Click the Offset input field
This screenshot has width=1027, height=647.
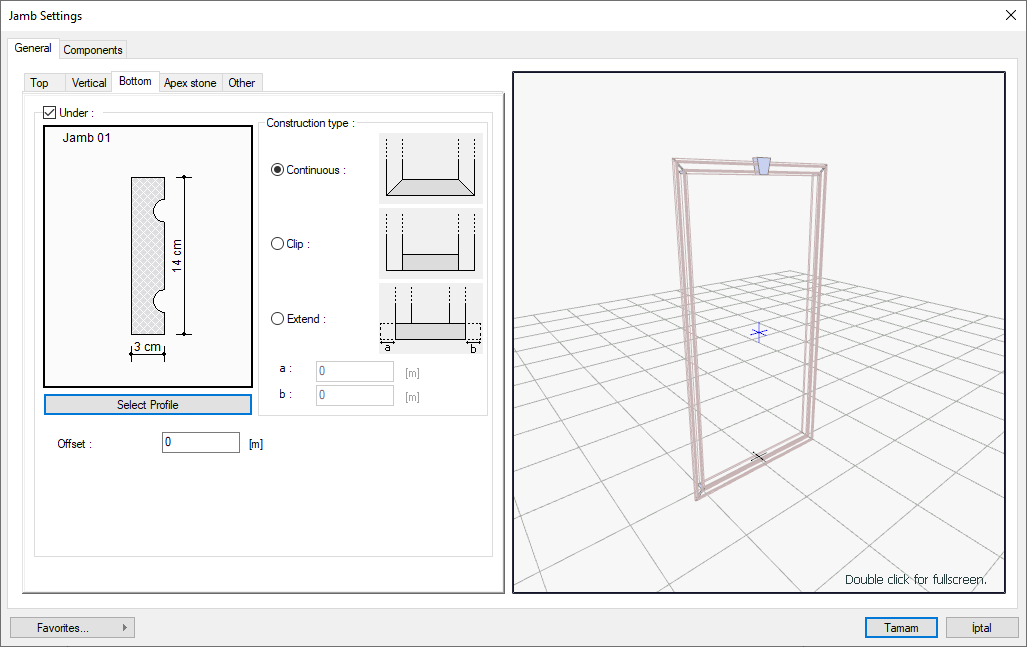[200, 442]
